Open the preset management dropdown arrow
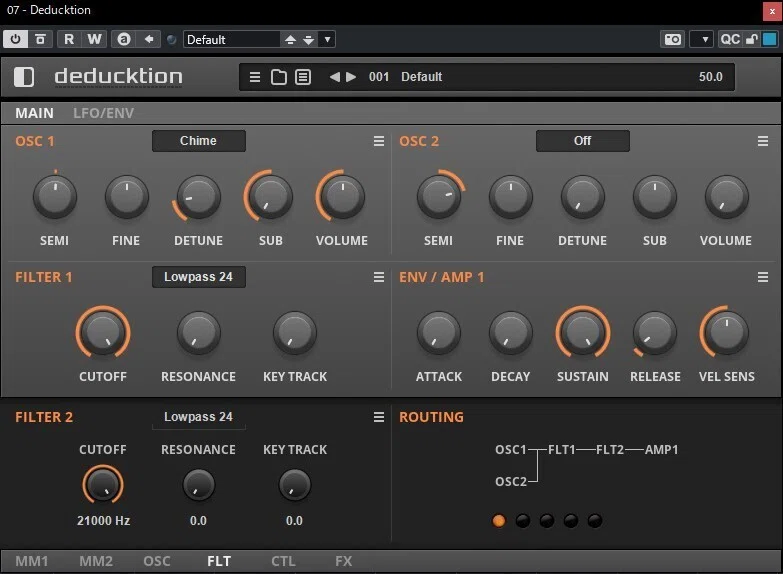The height and width of the screenshot is (574, 783). (x=327, y=39)
